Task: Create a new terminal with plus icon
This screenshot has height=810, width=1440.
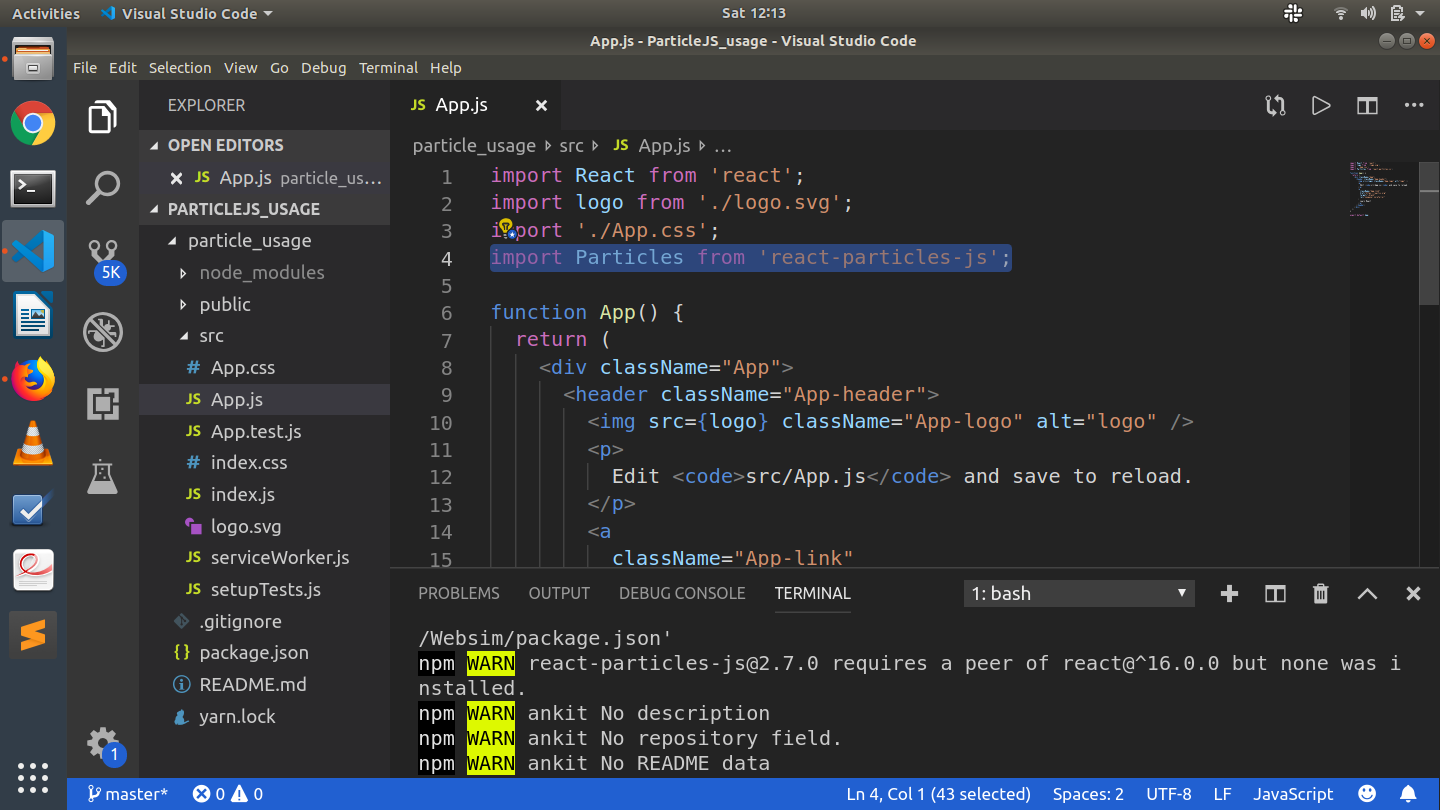Action: tap(1229, 594)
